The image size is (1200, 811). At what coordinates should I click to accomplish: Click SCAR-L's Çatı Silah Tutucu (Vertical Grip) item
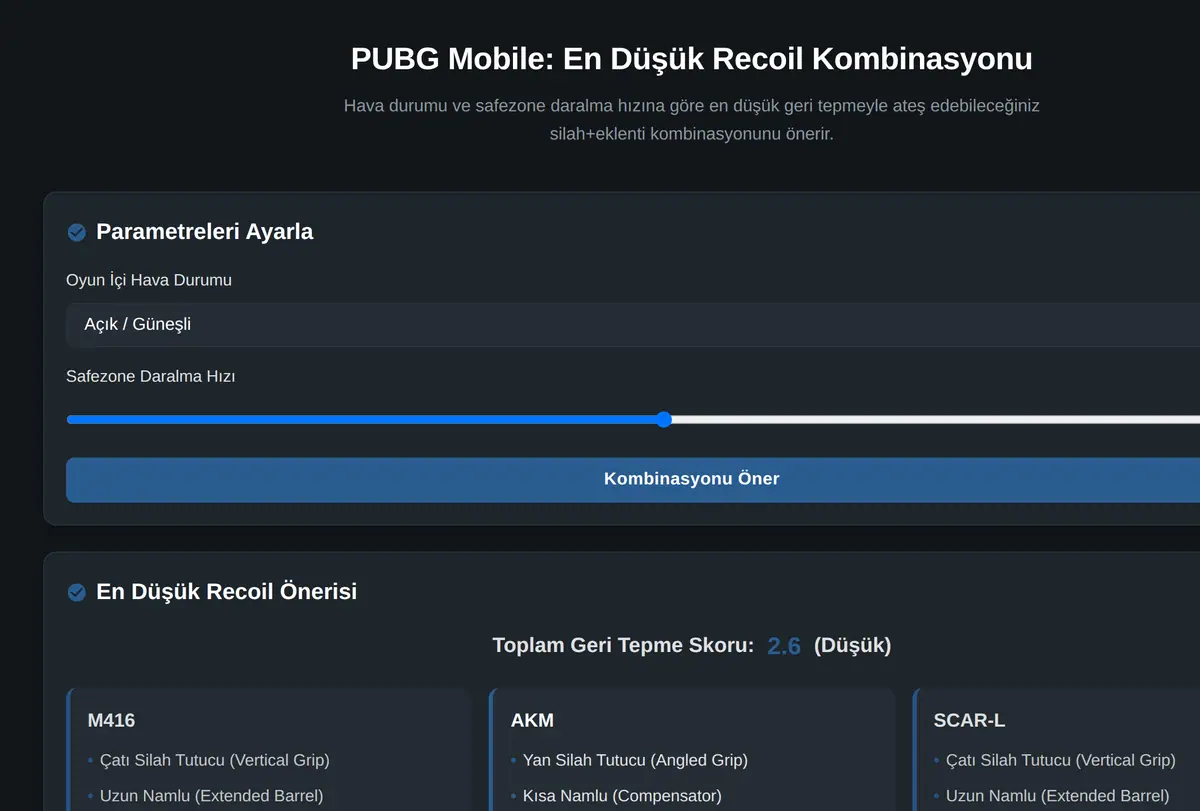click(1060, 760)
